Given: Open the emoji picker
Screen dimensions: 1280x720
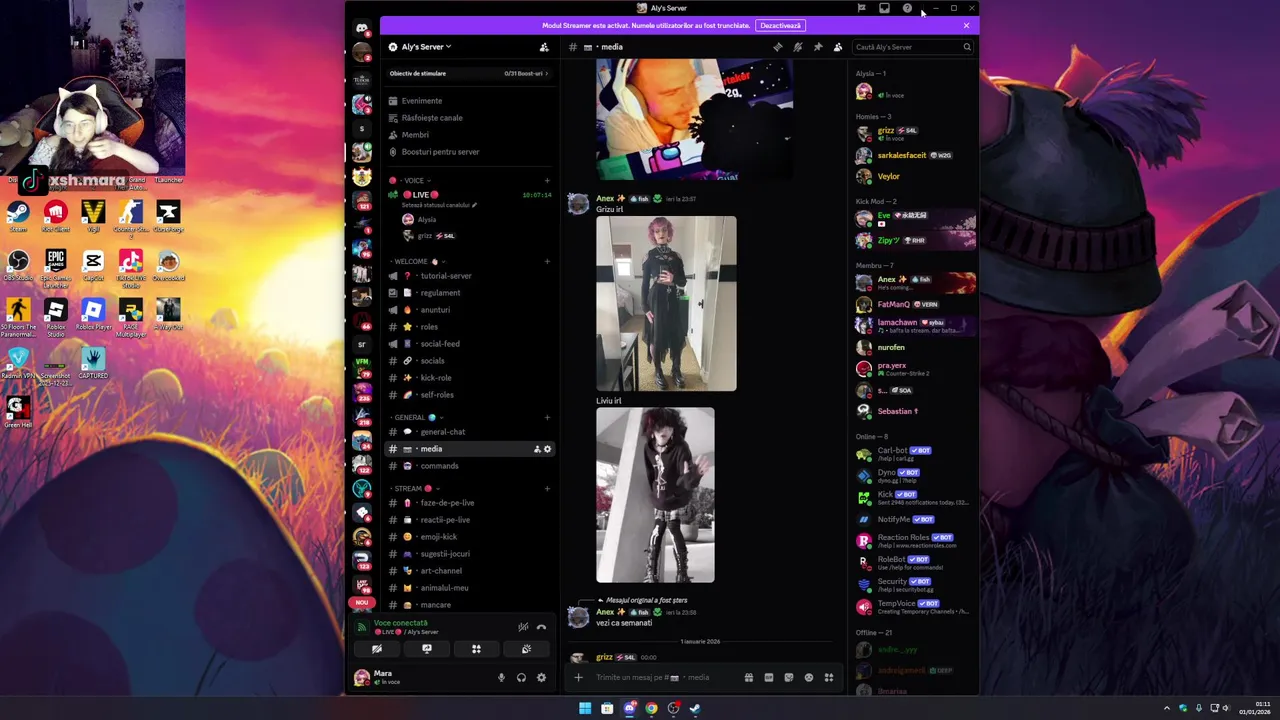Looking at the screenshot, I should 809,677.
